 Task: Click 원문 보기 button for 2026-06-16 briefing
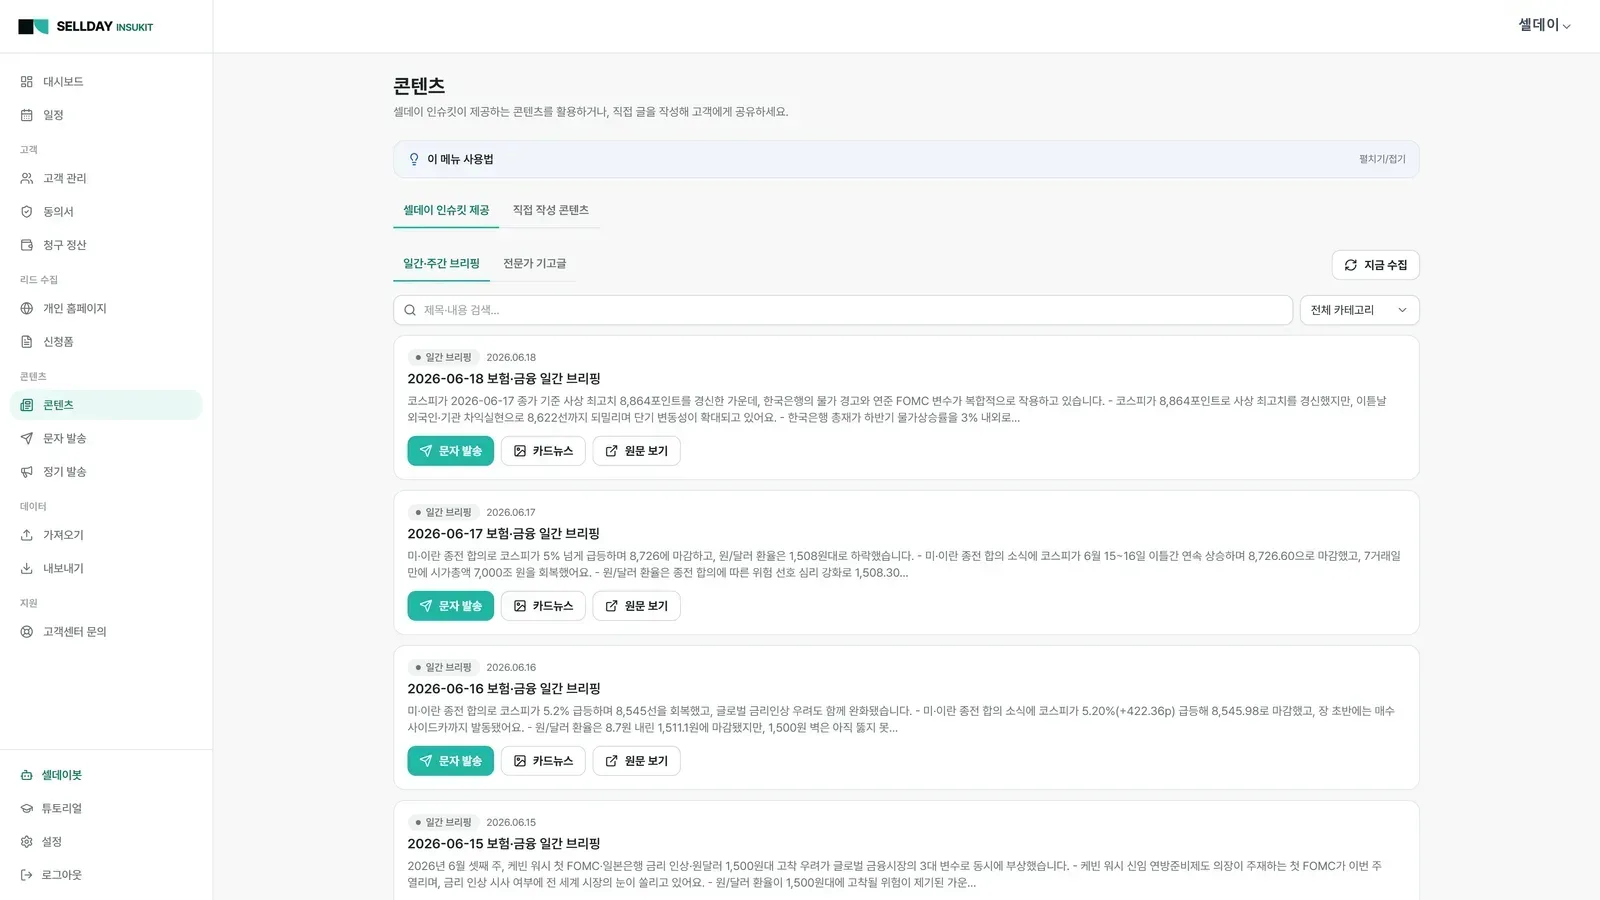coord(636,761)
